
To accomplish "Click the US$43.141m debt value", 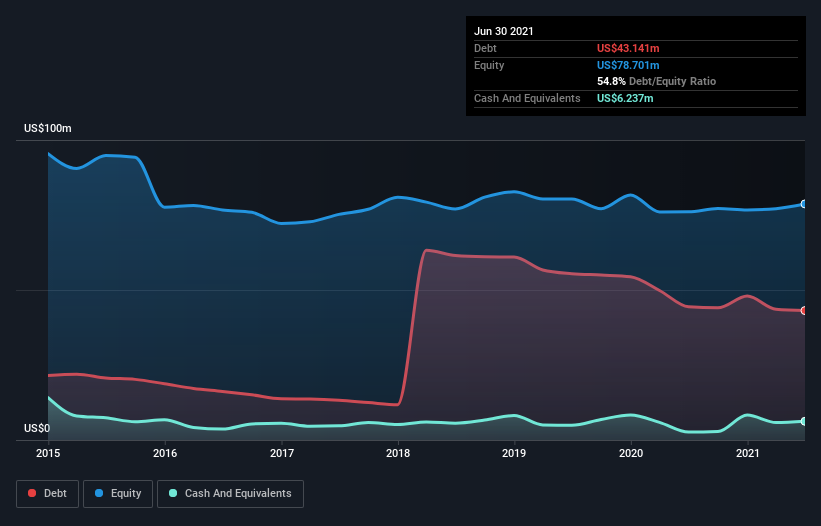I will [628, 48].
